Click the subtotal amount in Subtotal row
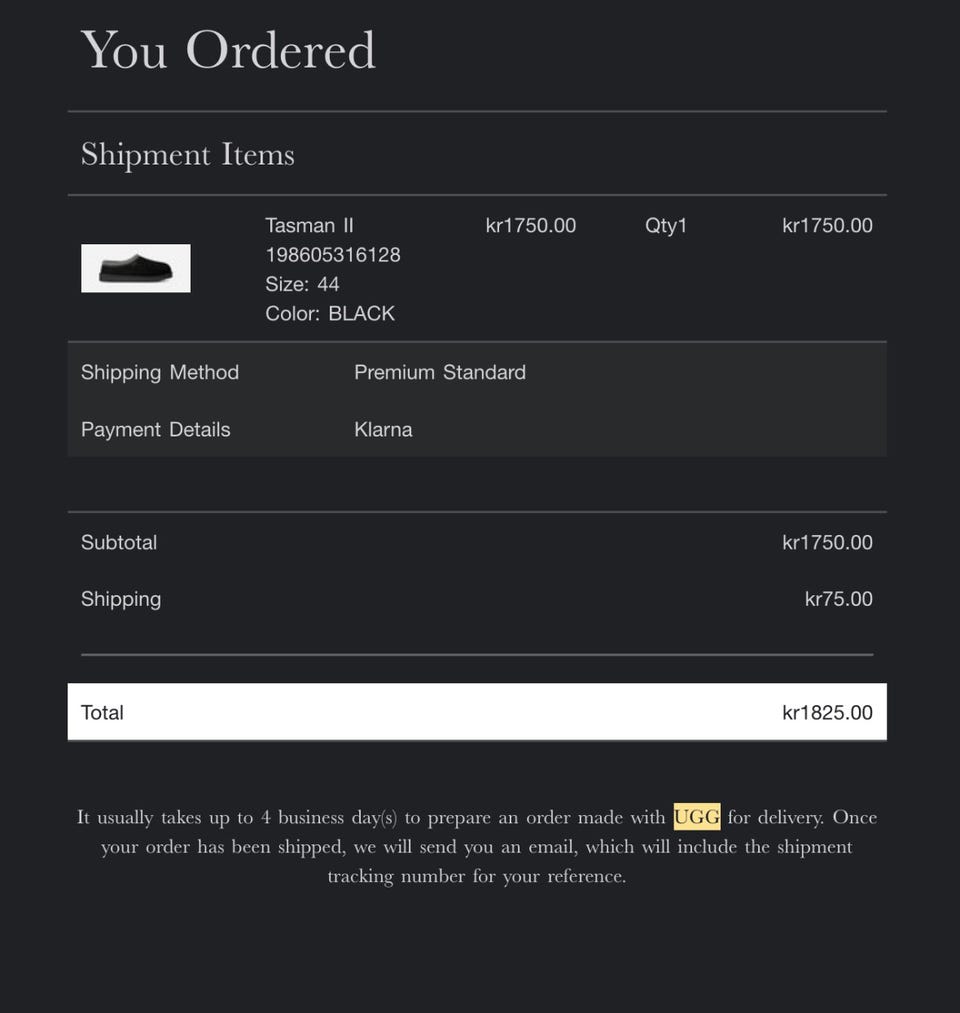The height and width of the screenshot is (1013, 960). pos(827,542)
